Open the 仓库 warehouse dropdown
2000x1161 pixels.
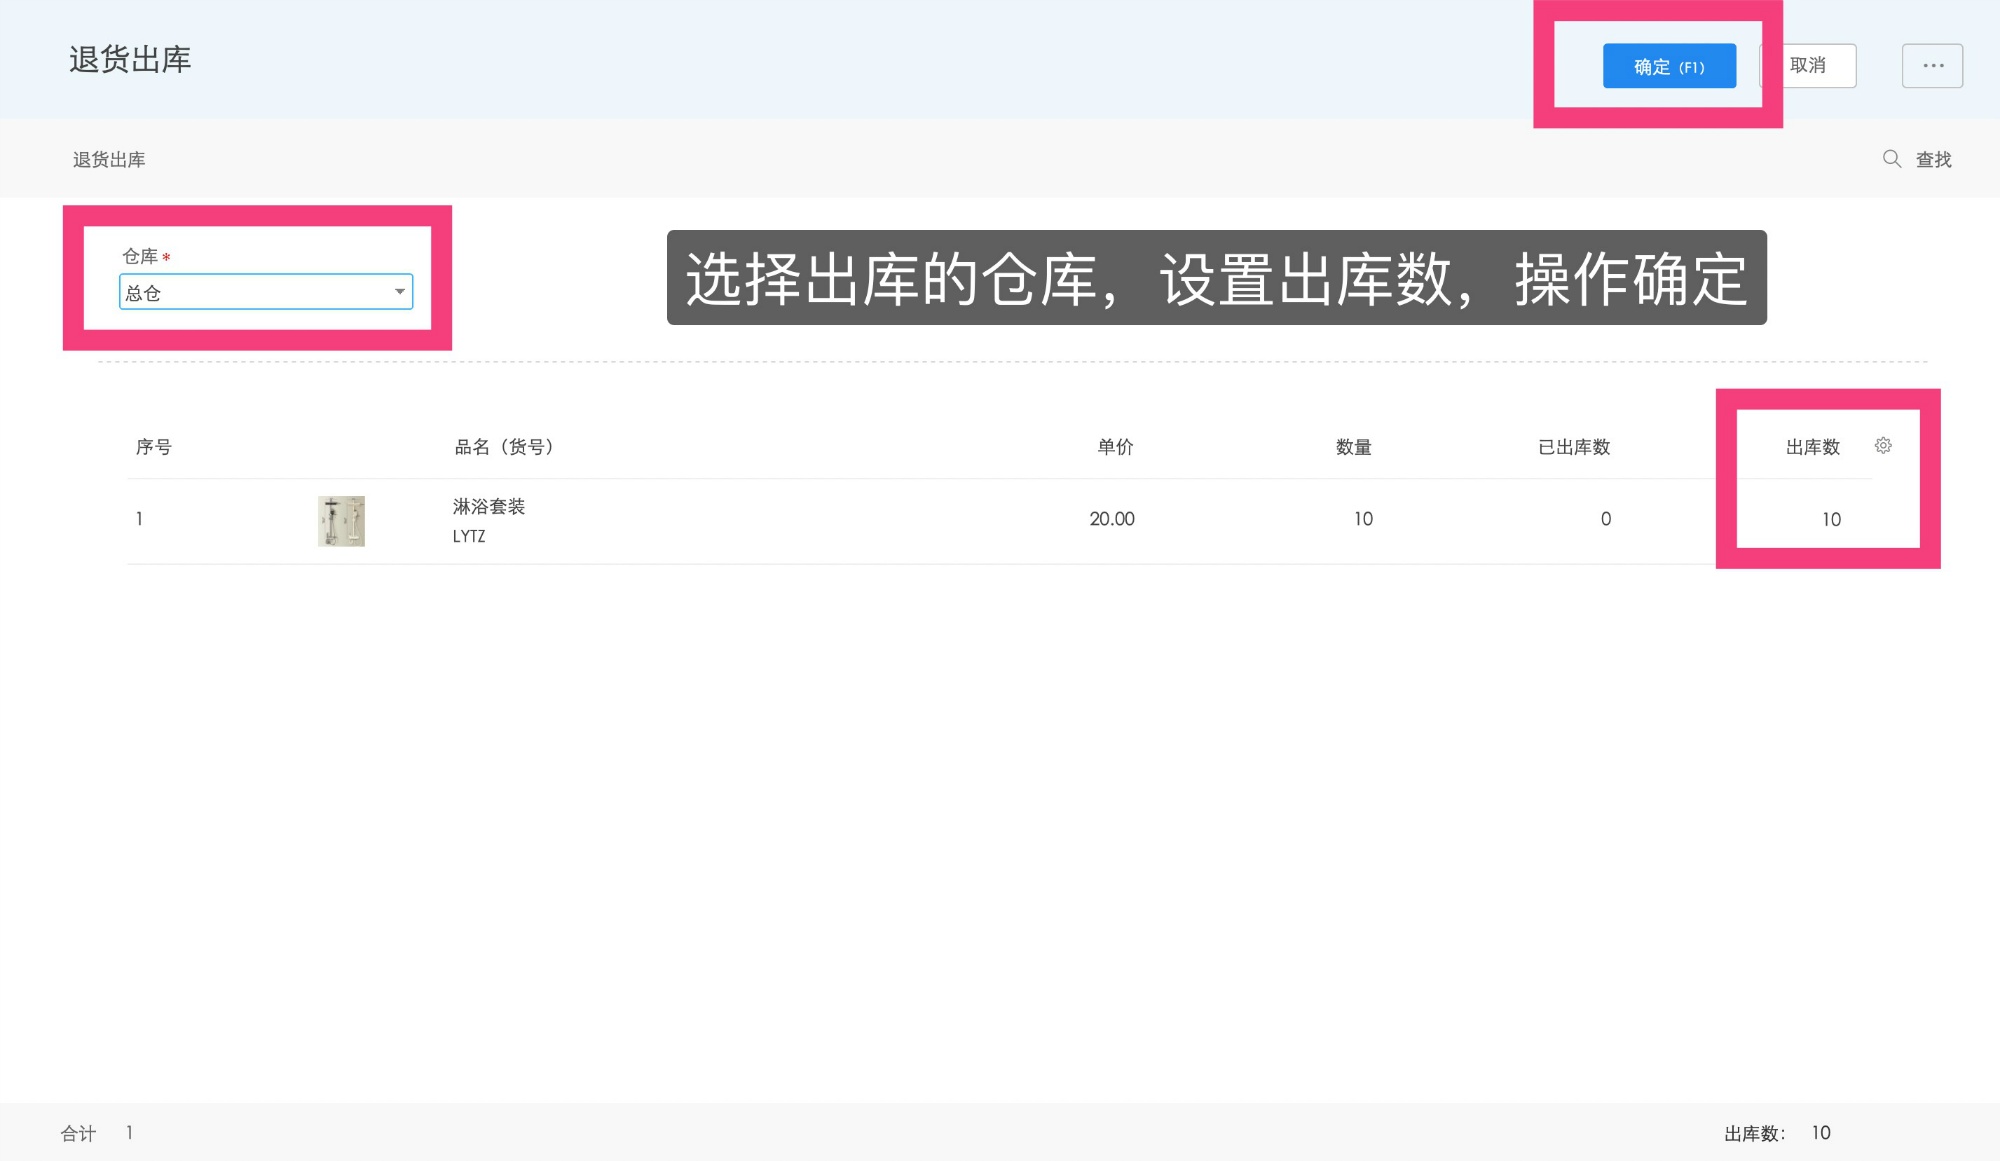click(265, 291)
